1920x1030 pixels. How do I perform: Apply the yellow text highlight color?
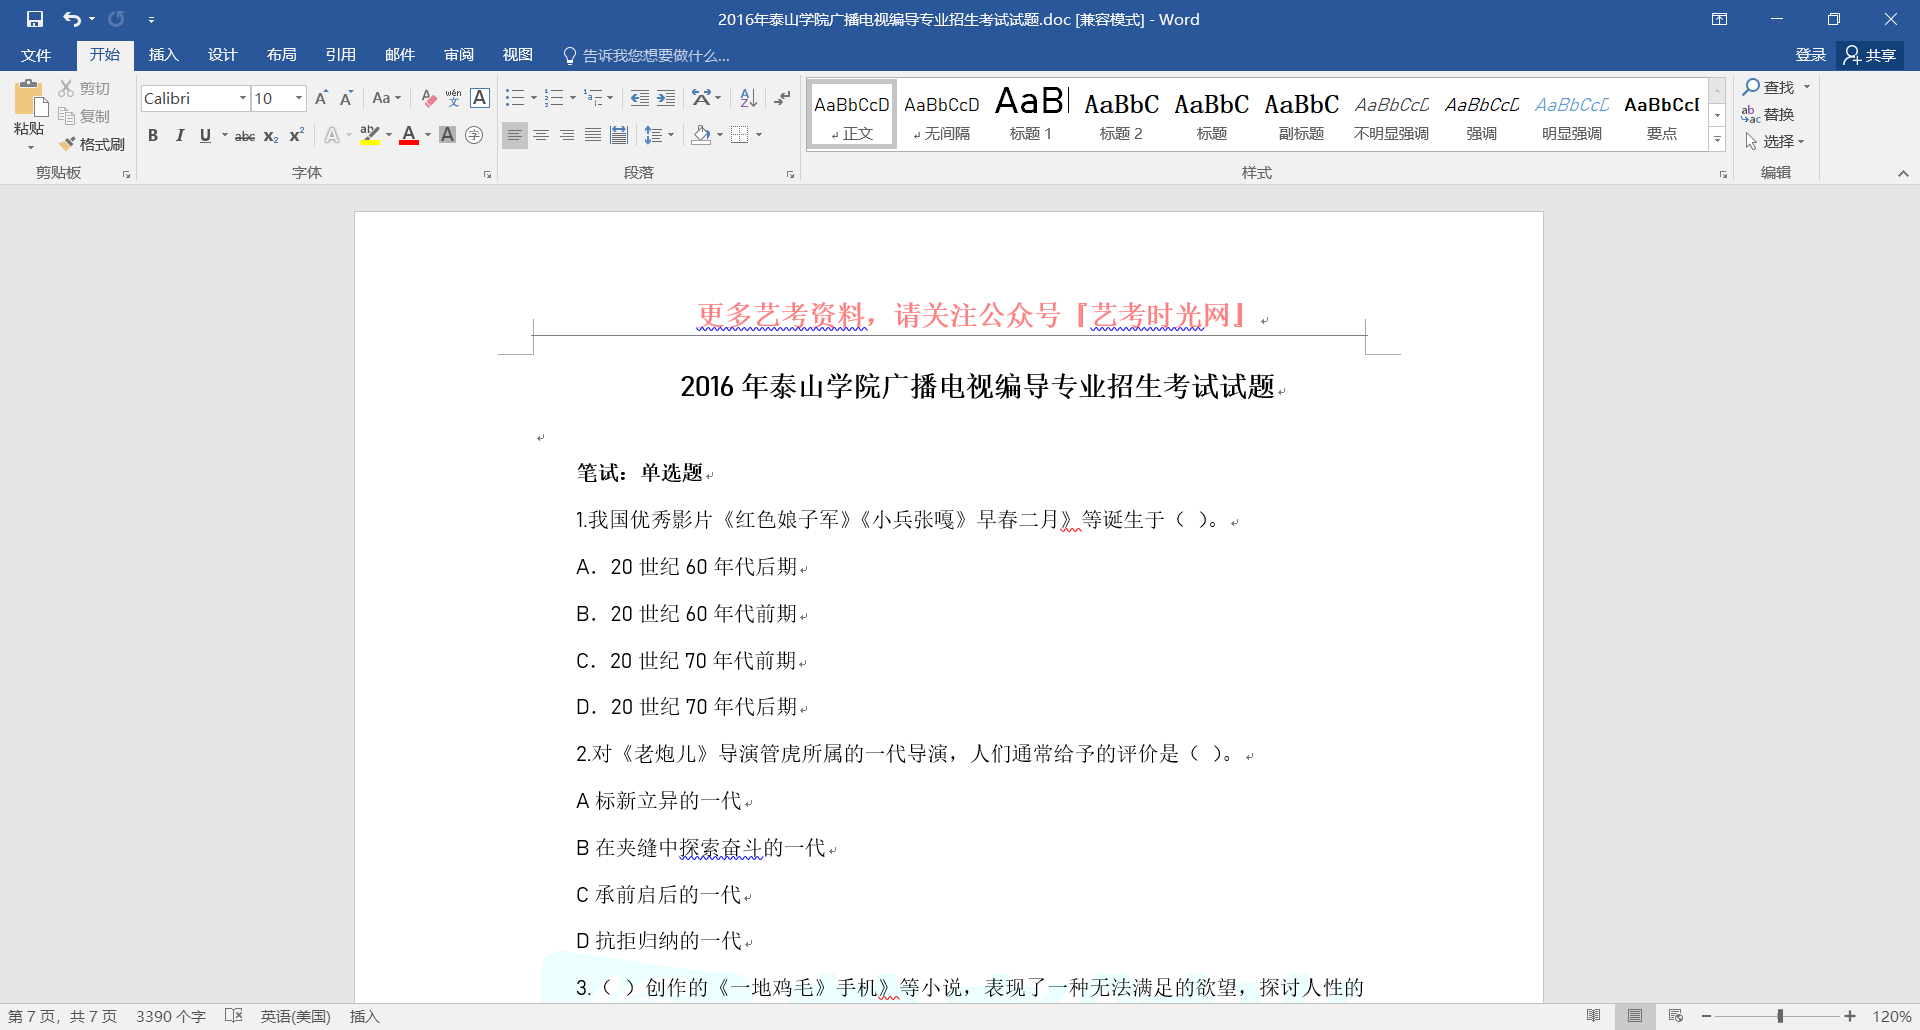[x=370, y=135]
